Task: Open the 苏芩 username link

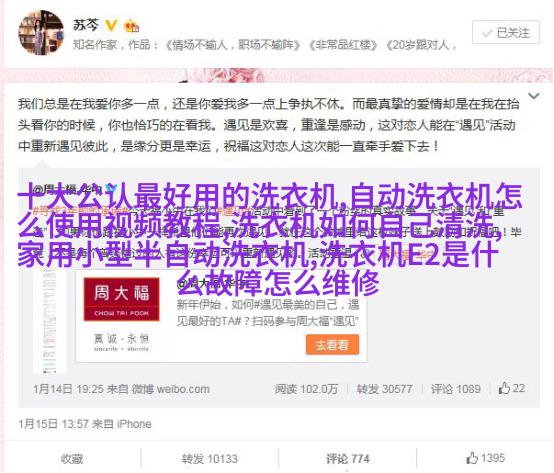Action: 86,25
